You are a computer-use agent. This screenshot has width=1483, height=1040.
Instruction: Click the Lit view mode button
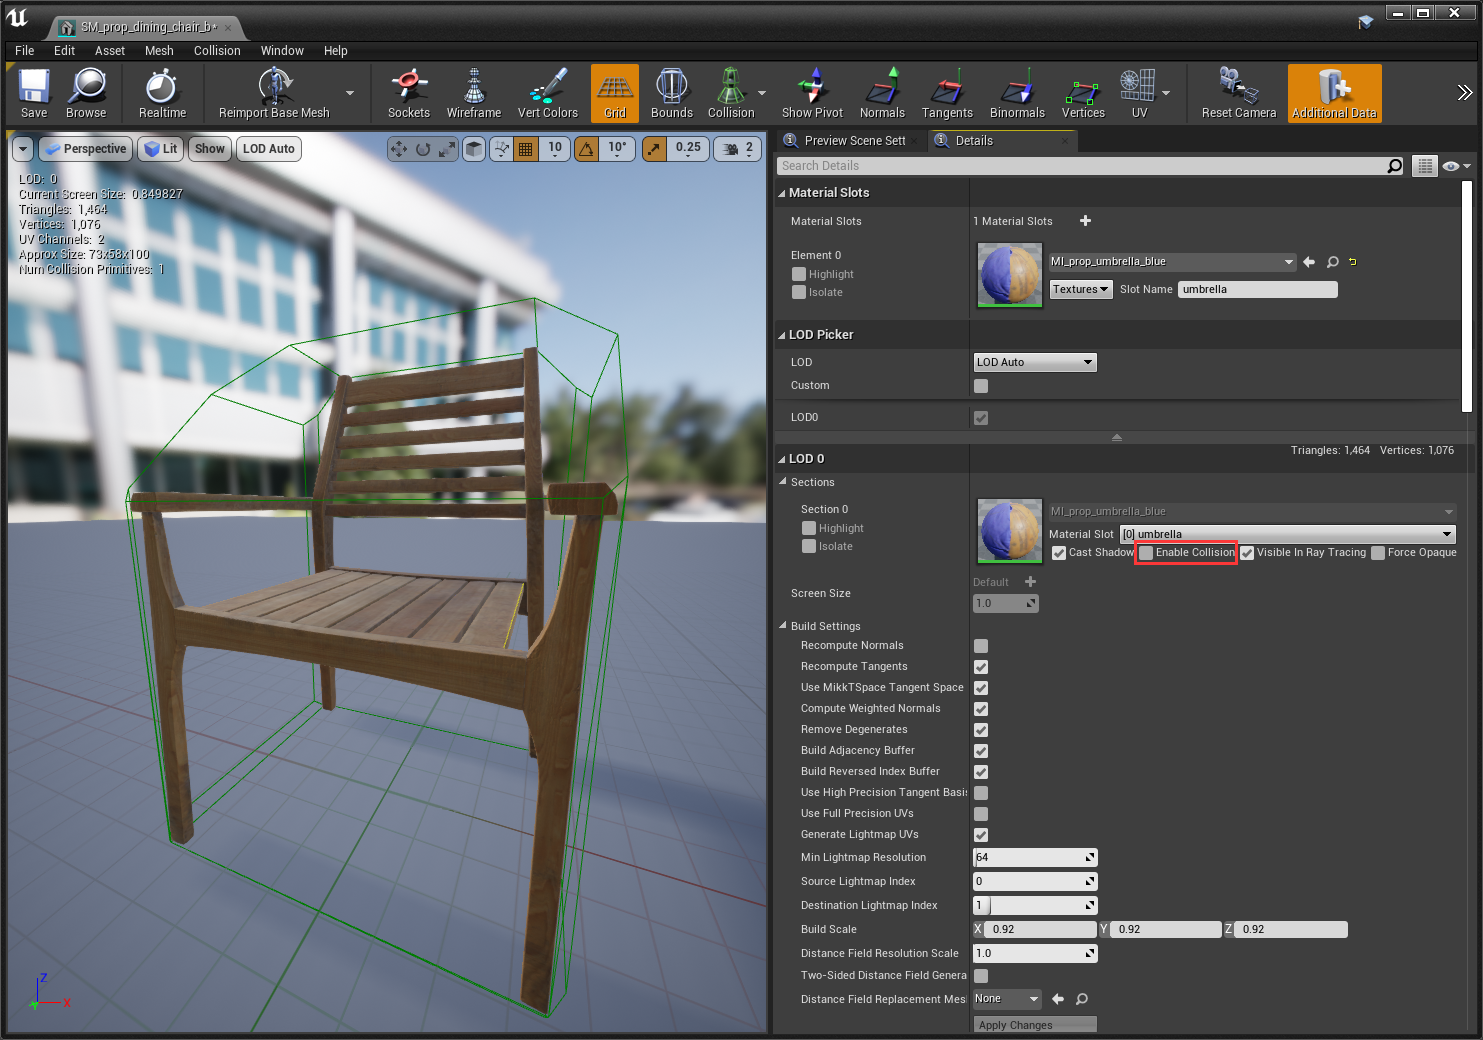[x=161, y=149]
